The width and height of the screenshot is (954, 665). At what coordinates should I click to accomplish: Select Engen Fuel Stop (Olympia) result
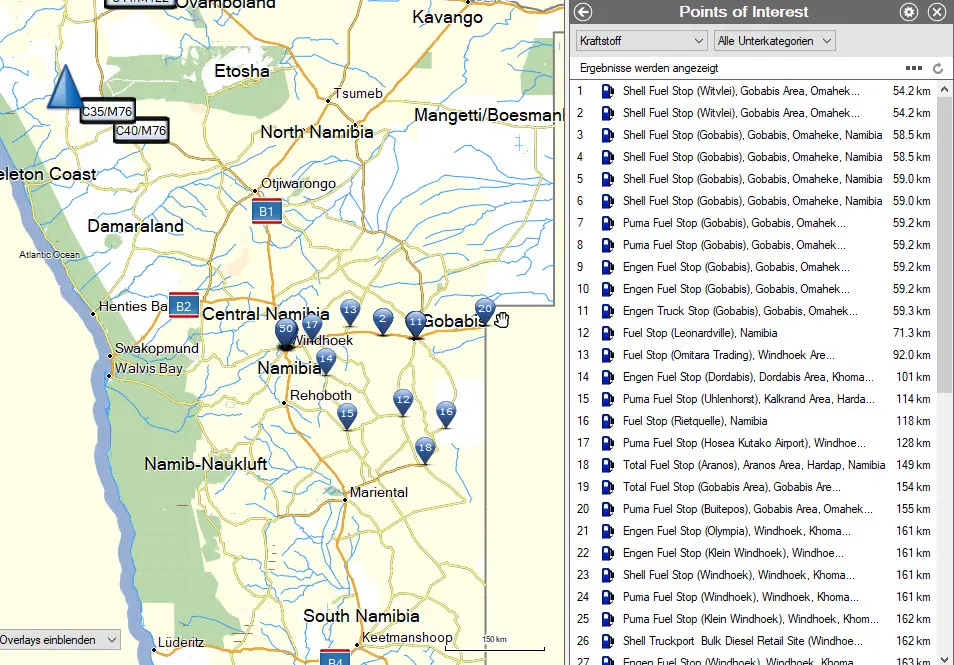click(754, 531)
